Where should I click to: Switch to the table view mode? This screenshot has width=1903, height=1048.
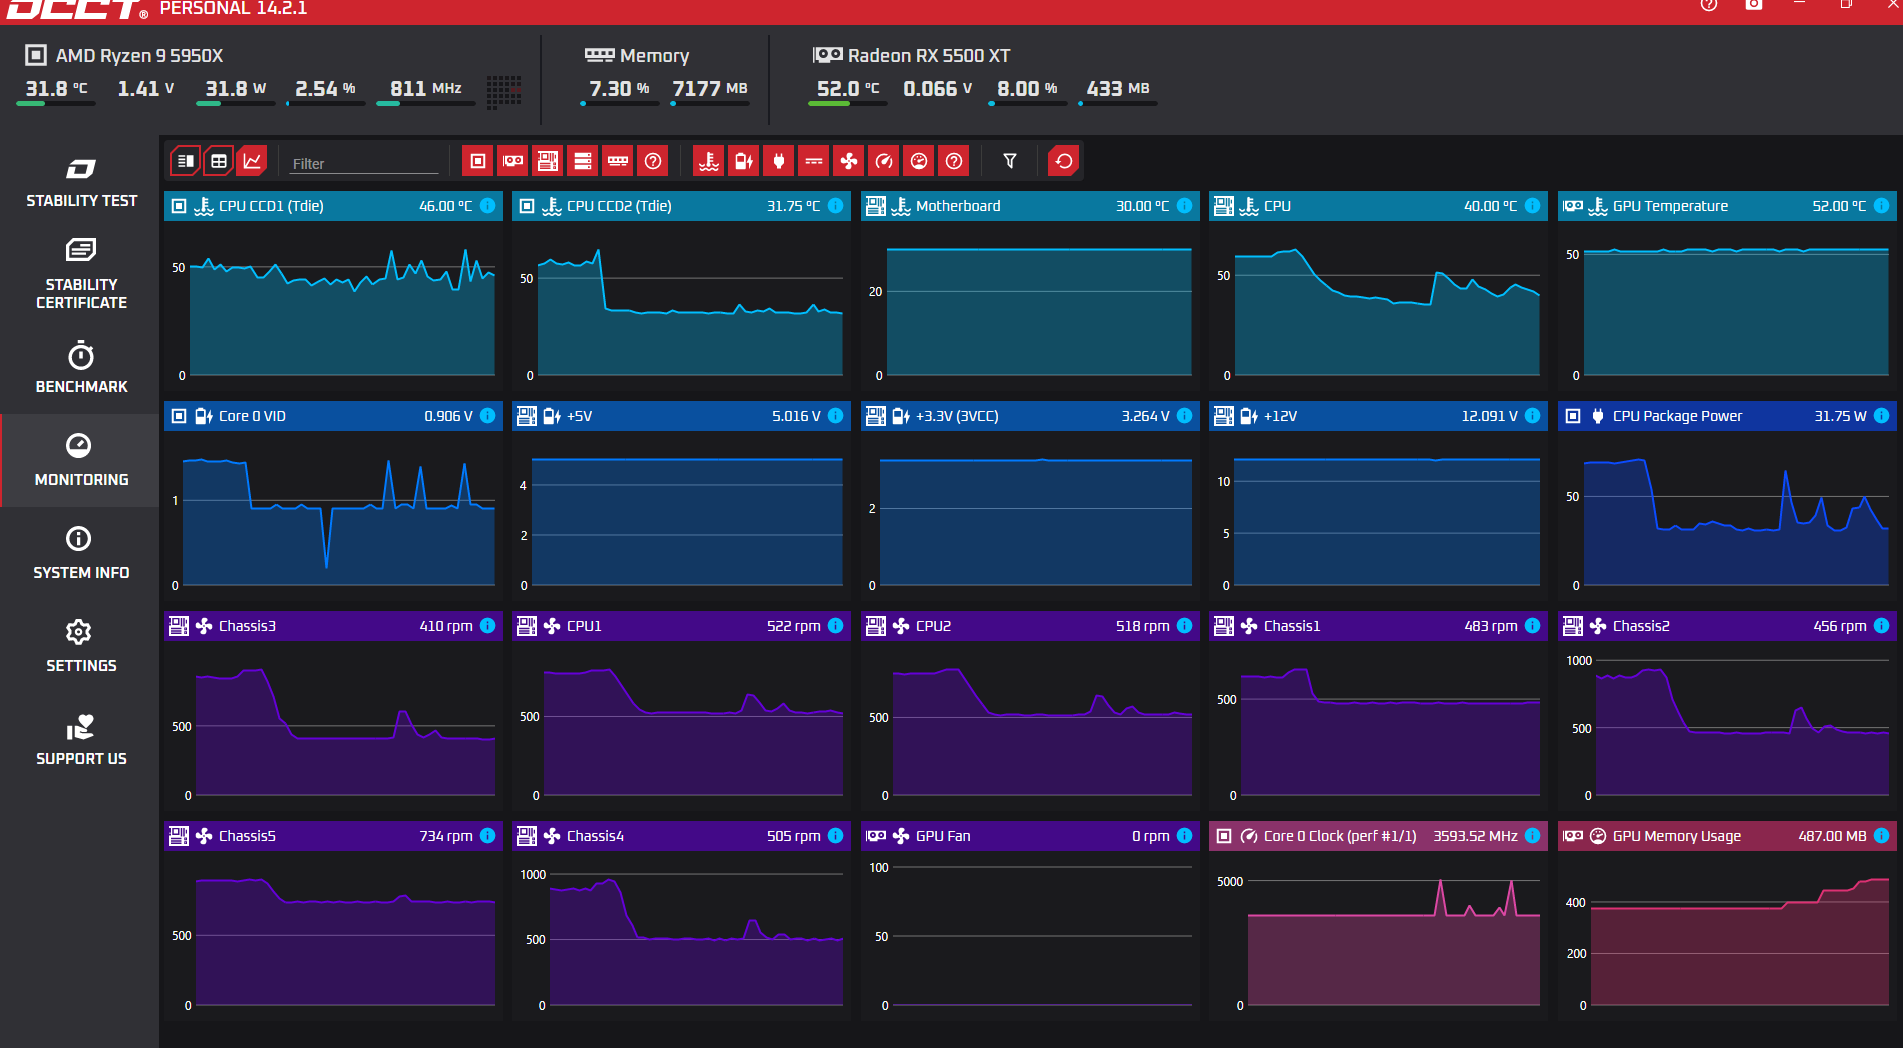pyautogui.click(x=219, y=161)
